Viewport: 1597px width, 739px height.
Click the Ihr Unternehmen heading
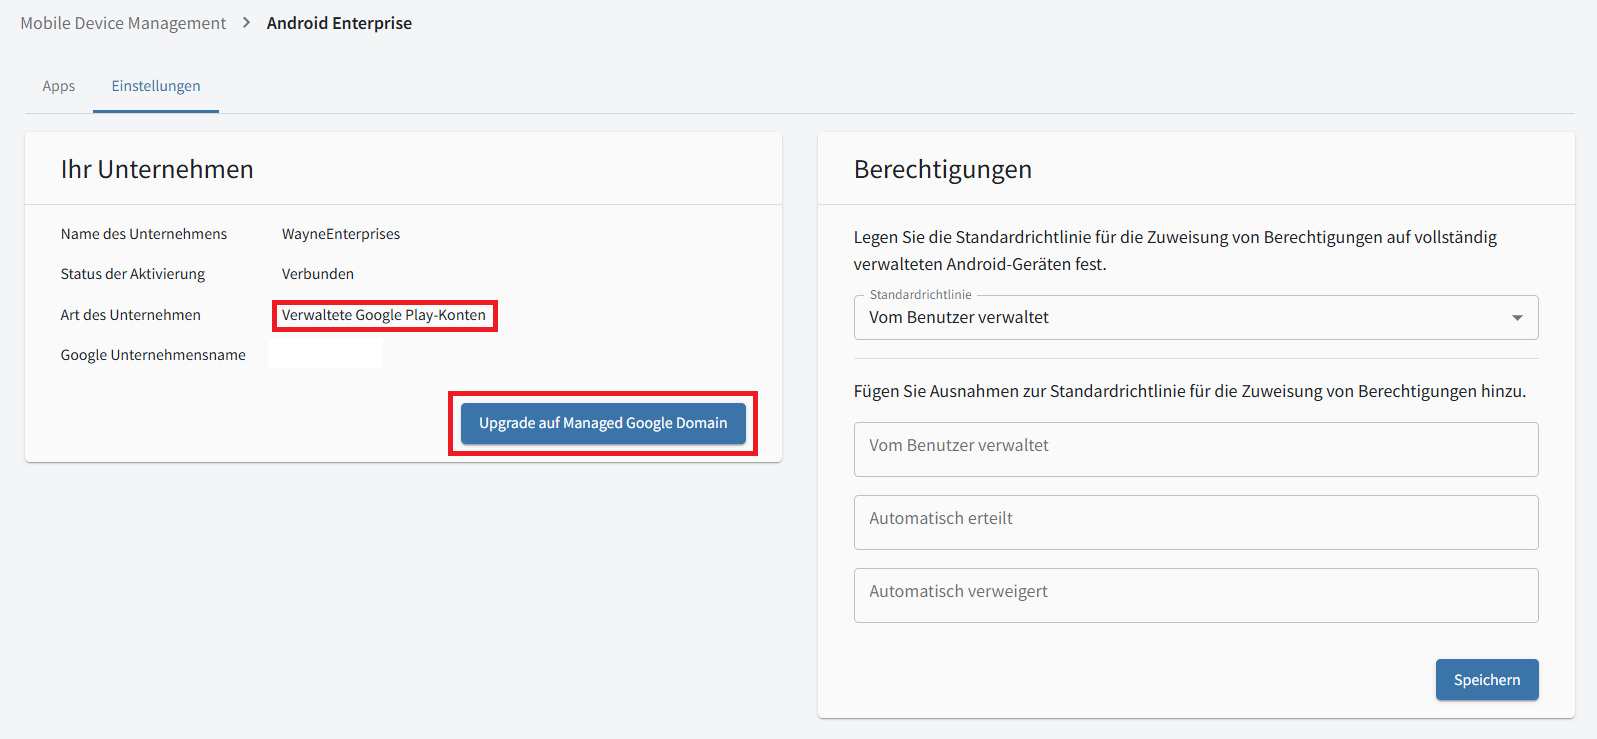click(157, 169)
